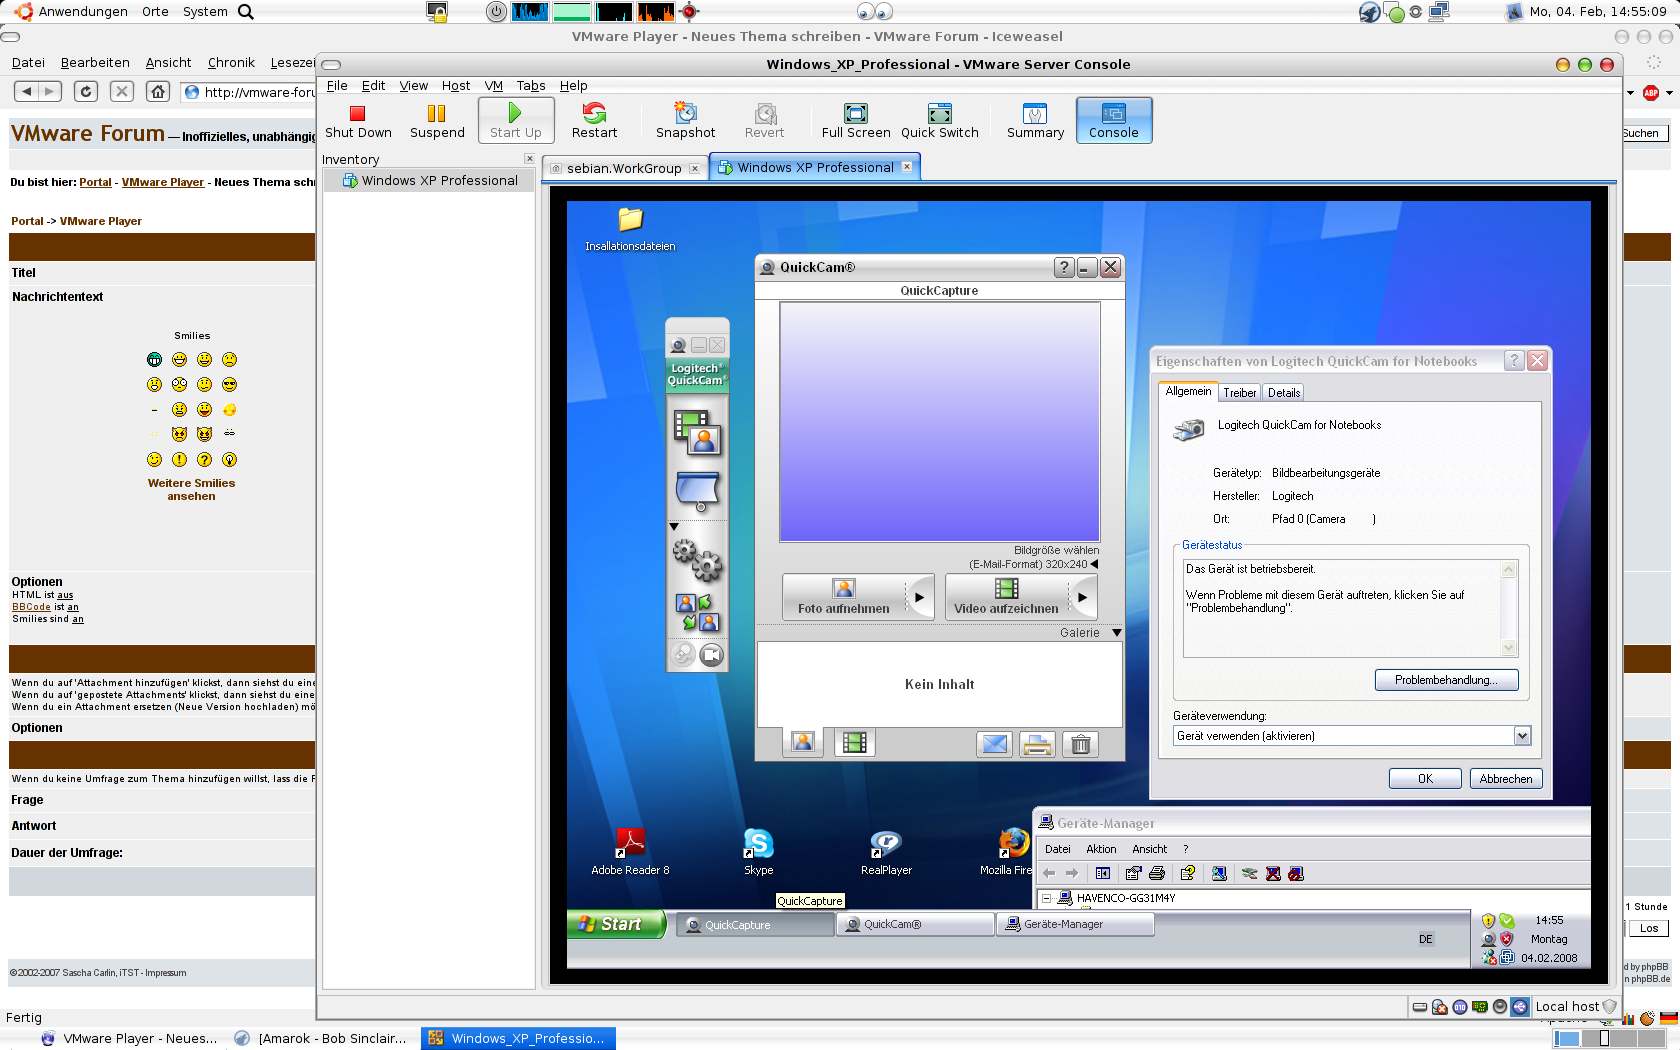Switch to the Treiber tab
The image size is (1680, 1050).
1240,393
